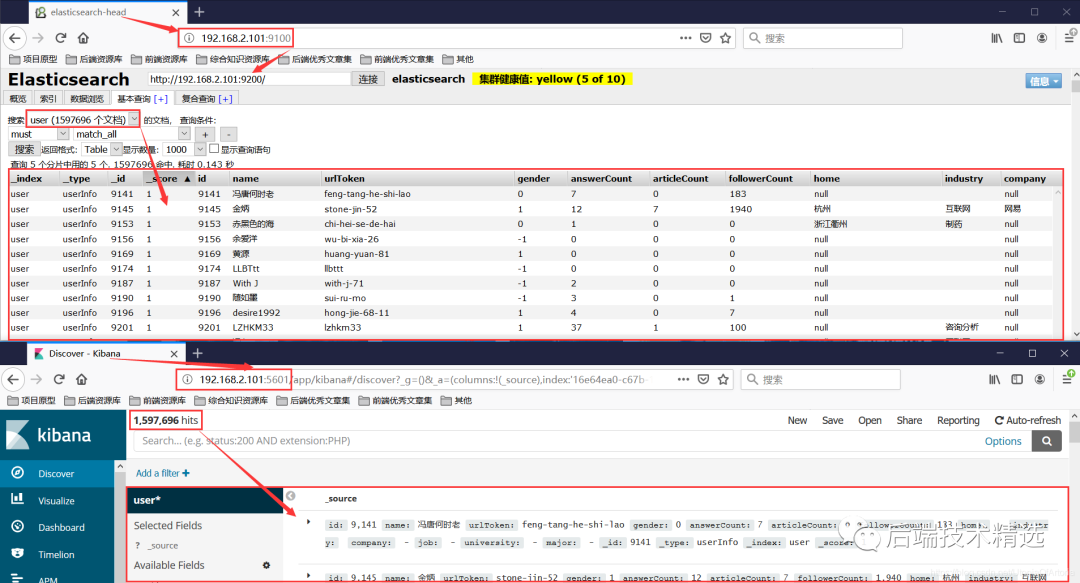Collapse the Kibana field sidebar arrow
This screenshot has width=1080, height=583.
[x=291, y=495]
